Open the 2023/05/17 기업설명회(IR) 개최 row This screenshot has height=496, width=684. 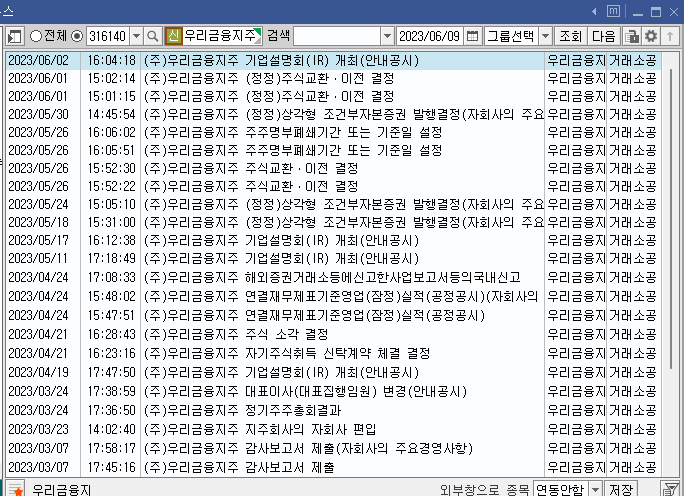(333, 240)
